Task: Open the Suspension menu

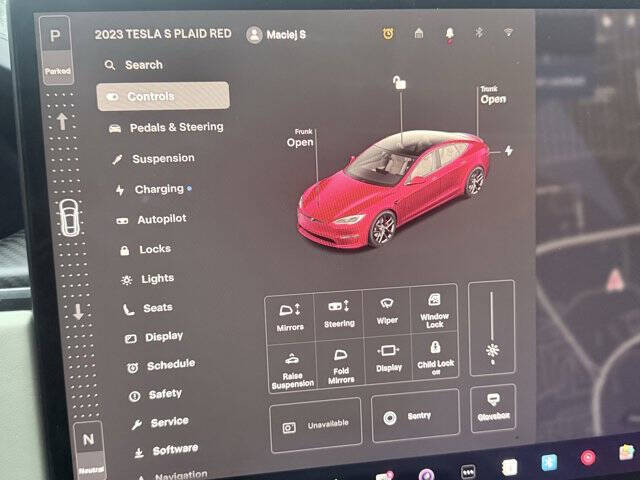Action: 153,158
